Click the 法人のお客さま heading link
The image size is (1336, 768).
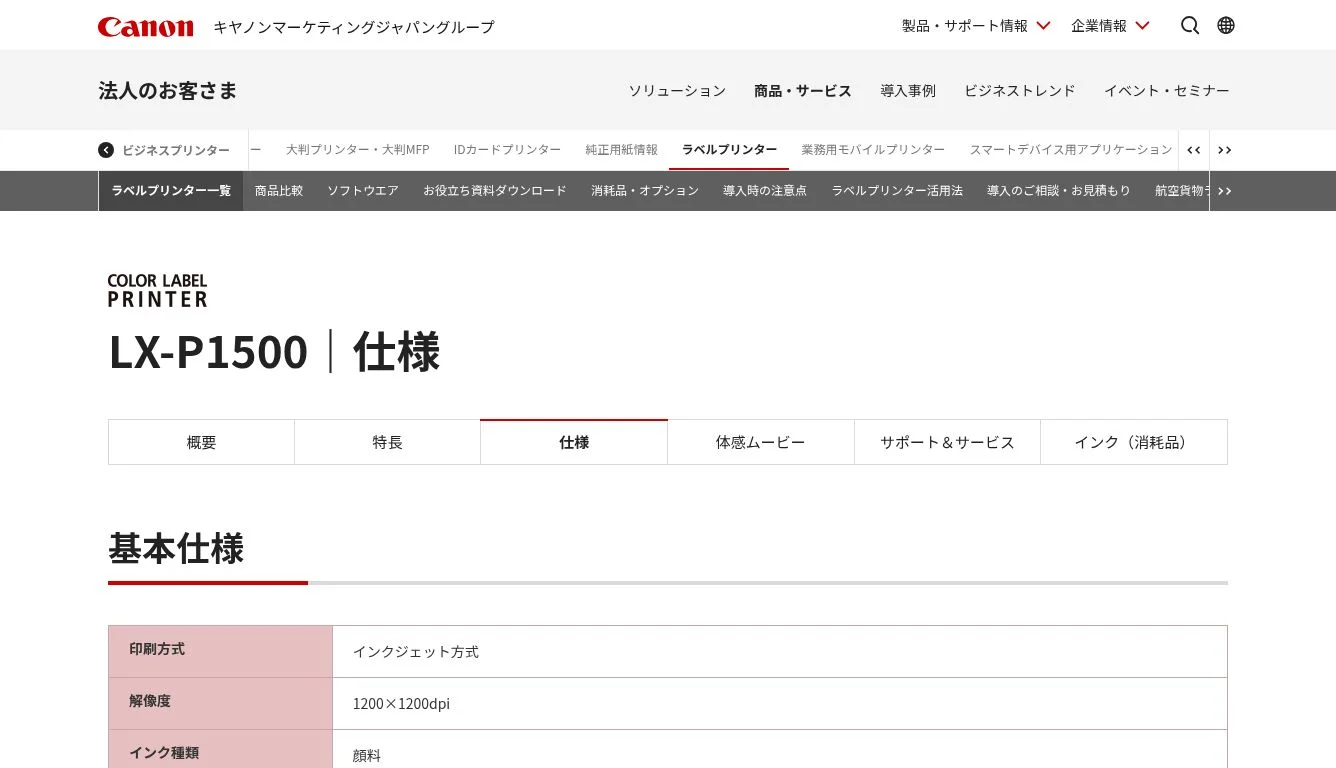pyautogui.click(x=168, y=91)
